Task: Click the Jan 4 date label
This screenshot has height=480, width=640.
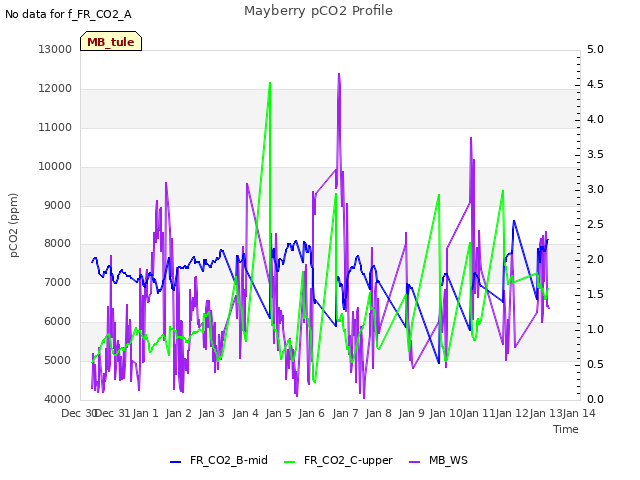Action: coord(245,413)
